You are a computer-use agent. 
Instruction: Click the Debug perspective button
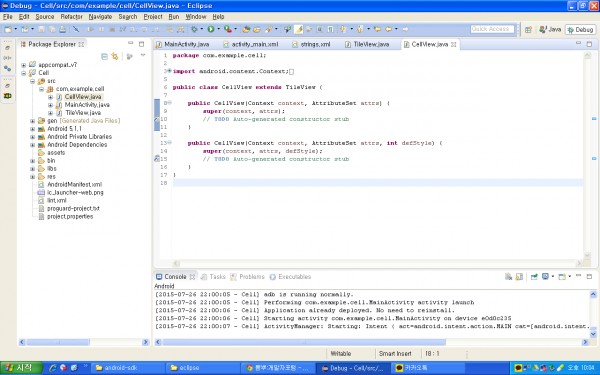[580, 29]
